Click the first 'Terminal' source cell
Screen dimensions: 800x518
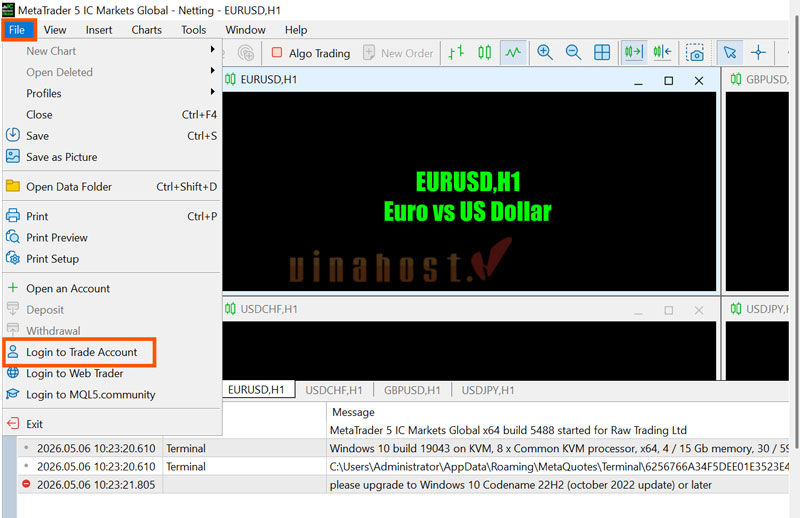186,449
